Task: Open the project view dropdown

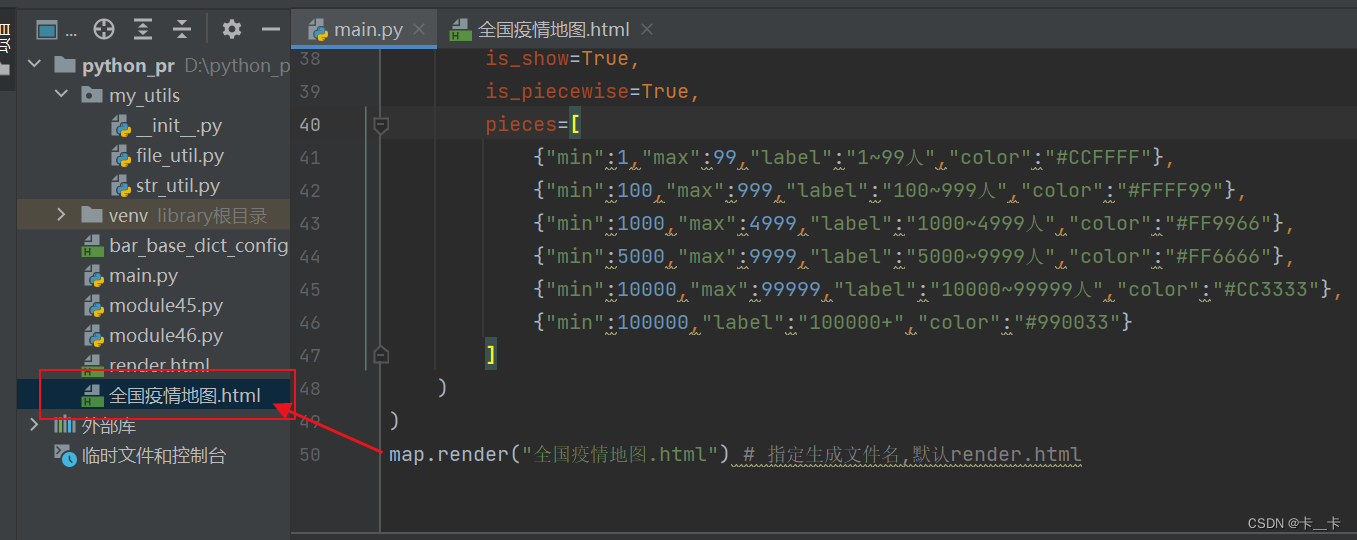Action: click(x=57, y=29)
